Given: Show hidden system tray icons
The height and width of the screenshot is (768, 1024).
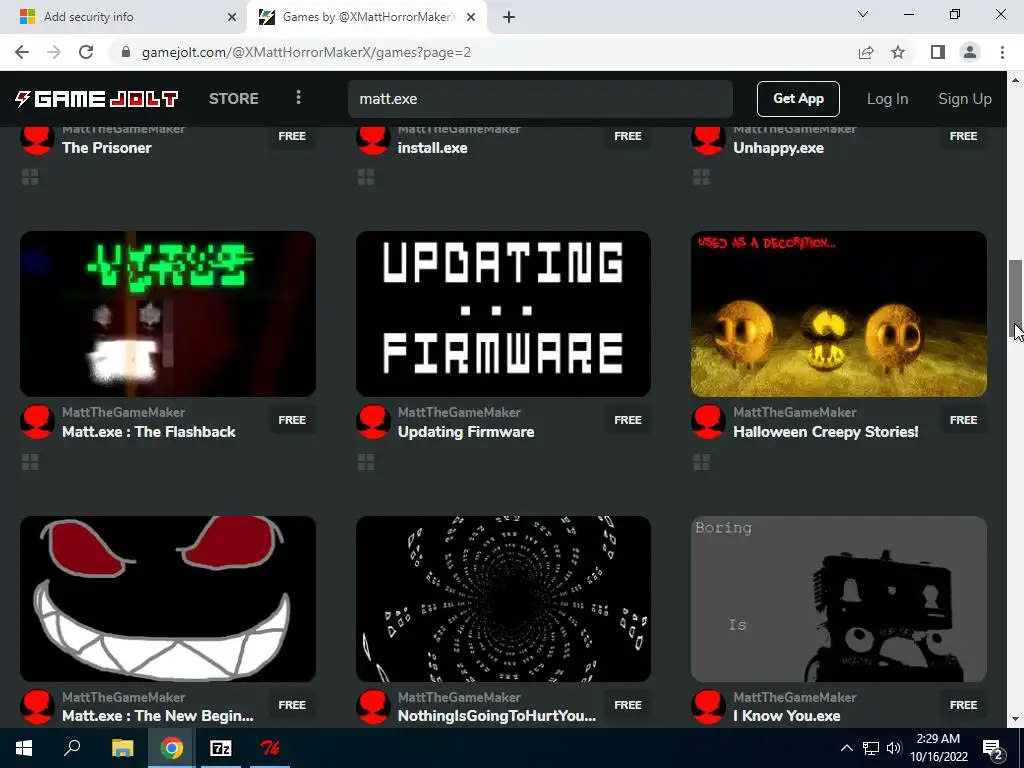Looking at the screenshot, I should tap(846, 748).
